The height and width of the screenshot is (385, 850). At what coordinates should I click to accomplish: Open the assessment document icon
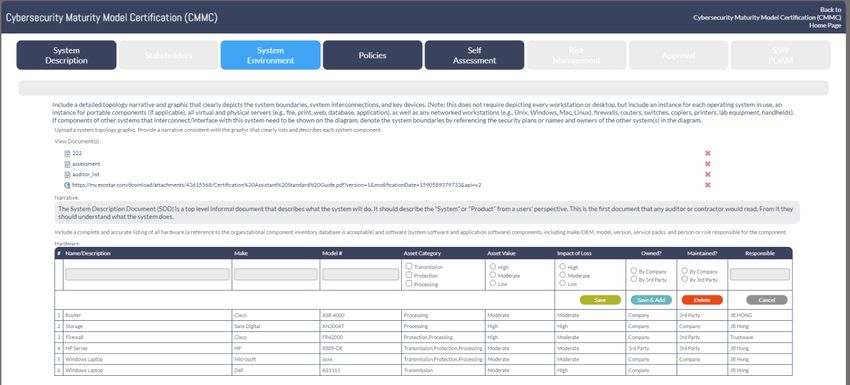[67, 164]
